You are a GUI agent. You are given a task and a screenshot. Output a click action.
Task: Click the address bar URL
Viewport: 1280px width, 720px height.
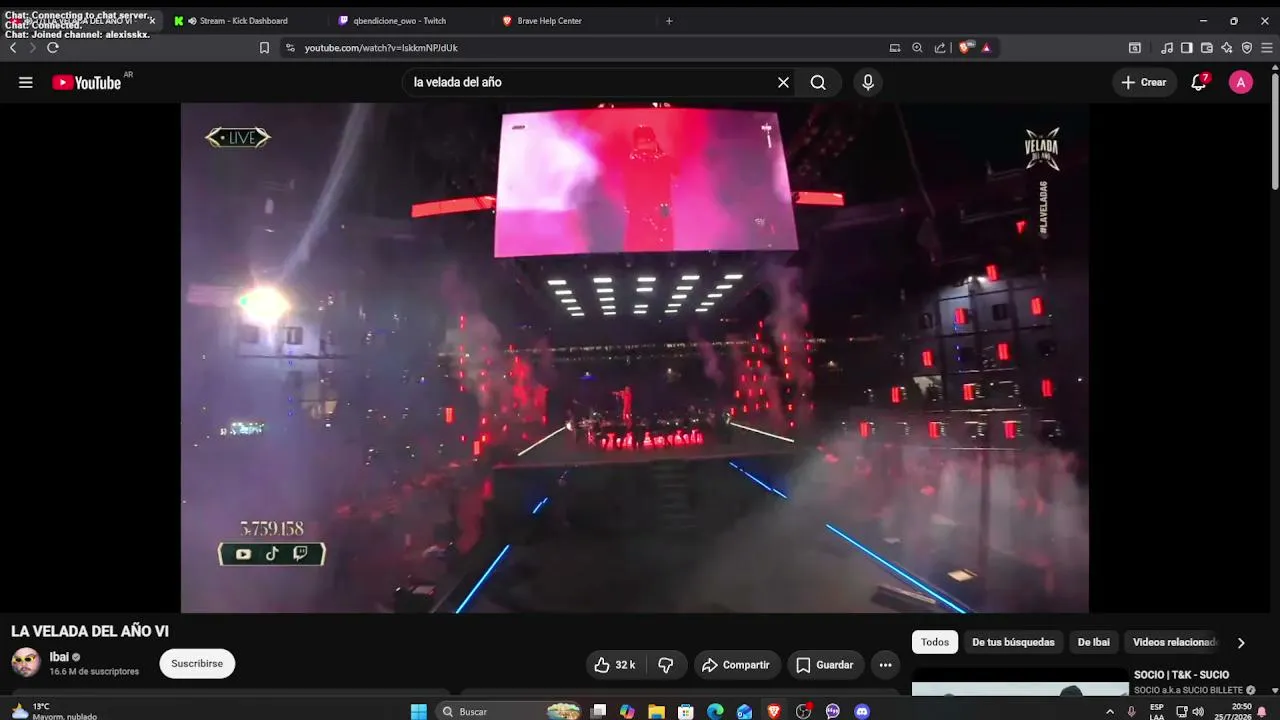[381, 48]
